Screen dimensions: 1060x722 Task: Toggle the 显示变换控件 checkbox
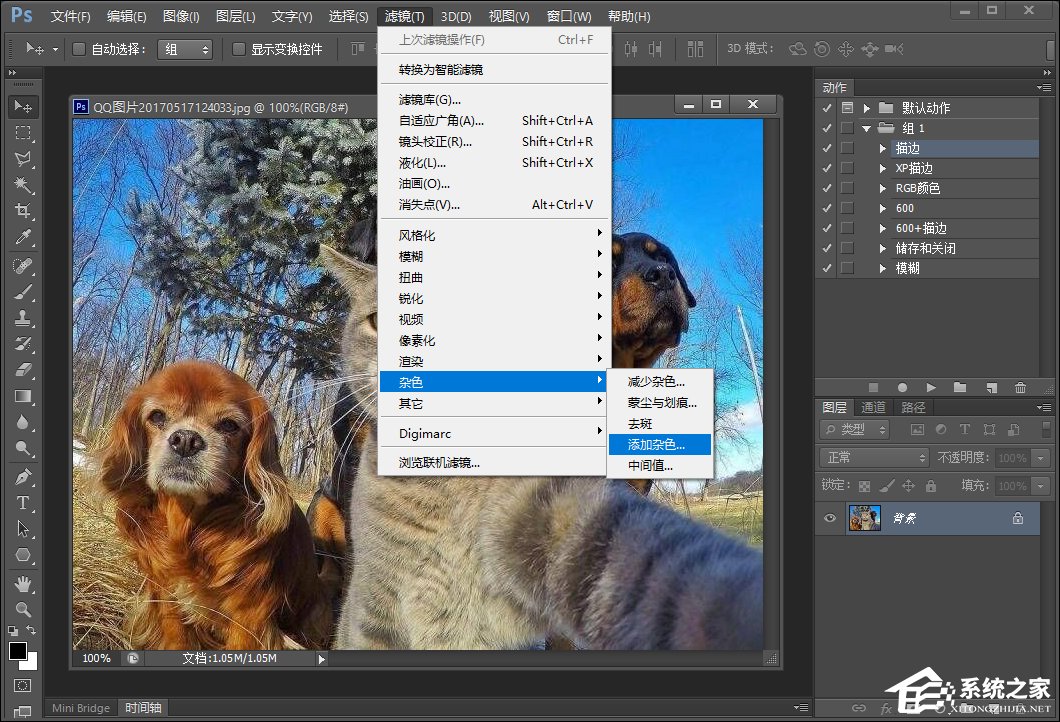click(x=237, y=48)
